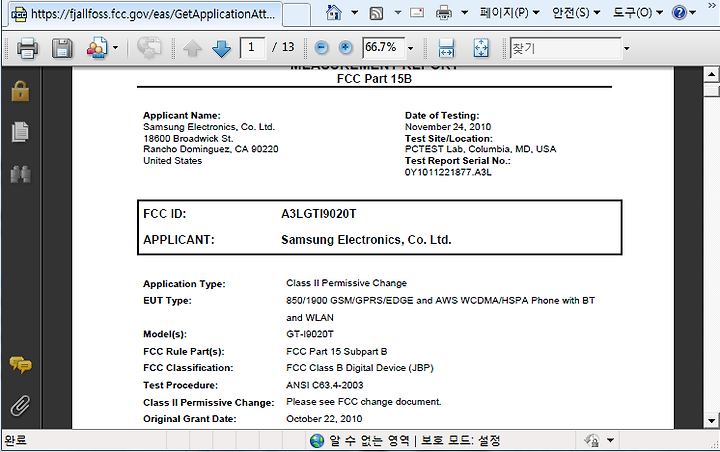Click the 완료 status text
Image resolution: width=720 pixels, height=452 pixels.
(16, 440)
